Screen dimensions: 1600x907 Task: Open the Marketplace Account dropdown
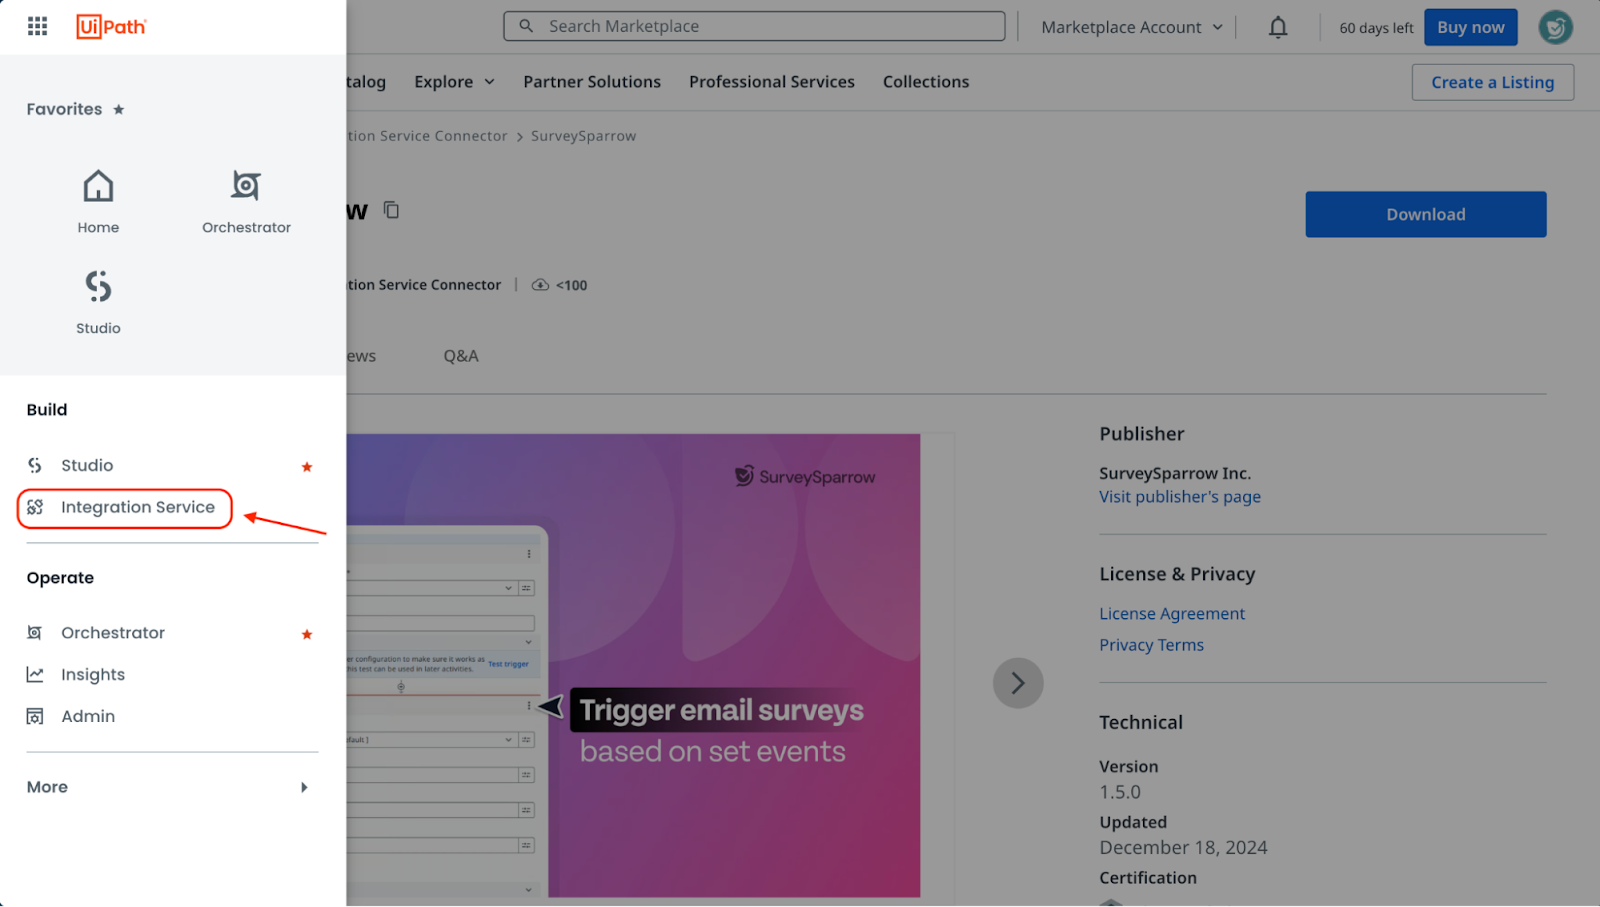(1131, 27)
